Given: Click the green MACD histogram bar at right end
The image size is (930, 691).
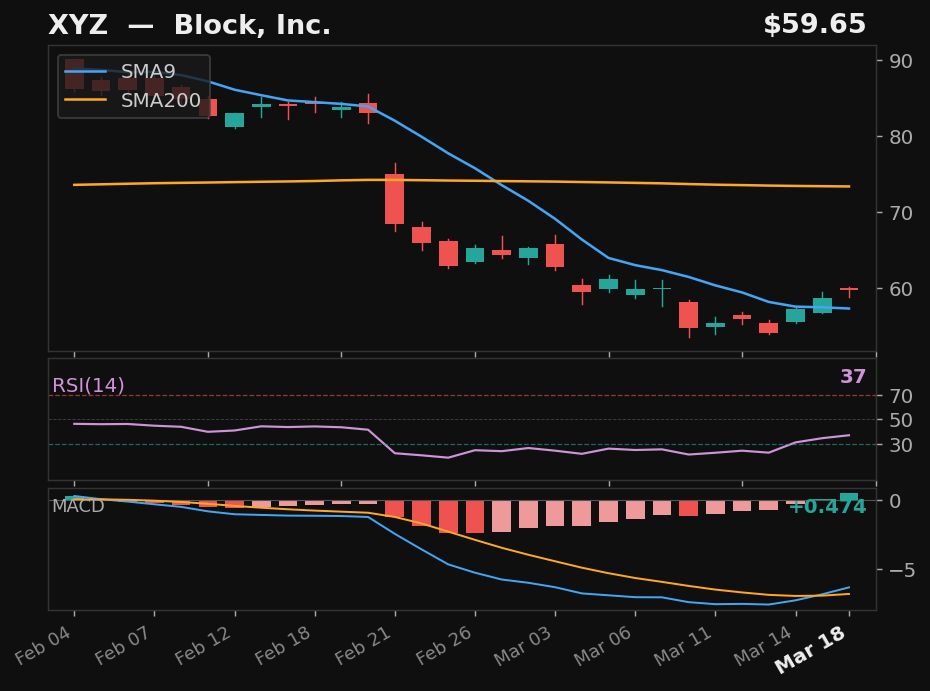Looking at the screenshot, I should [849, 497].
